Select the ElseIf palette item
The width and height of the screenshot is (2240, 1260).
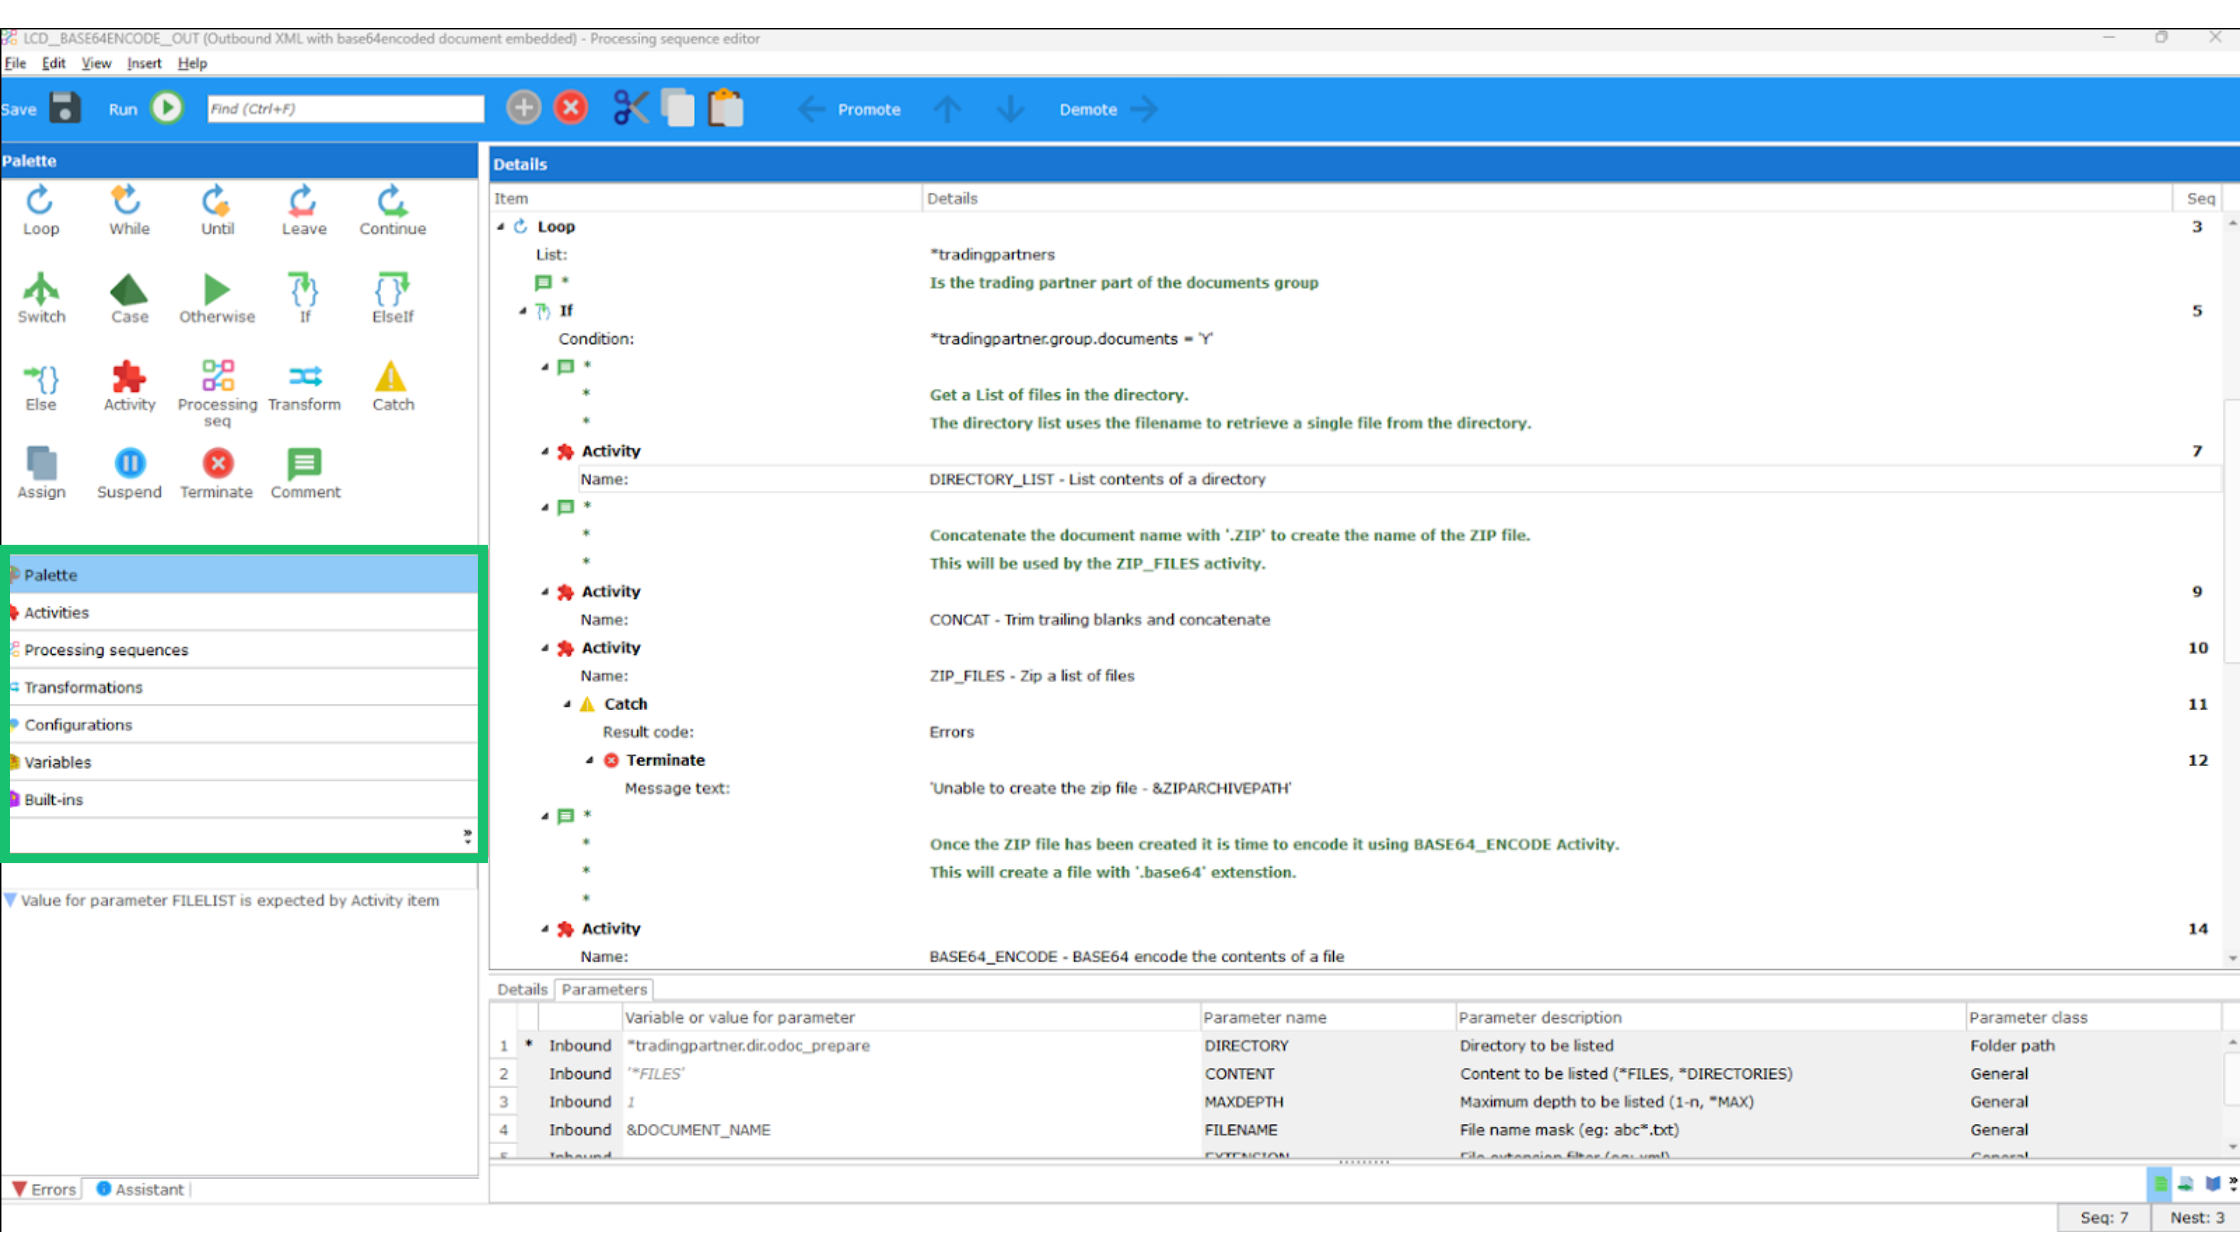(392, 299)
